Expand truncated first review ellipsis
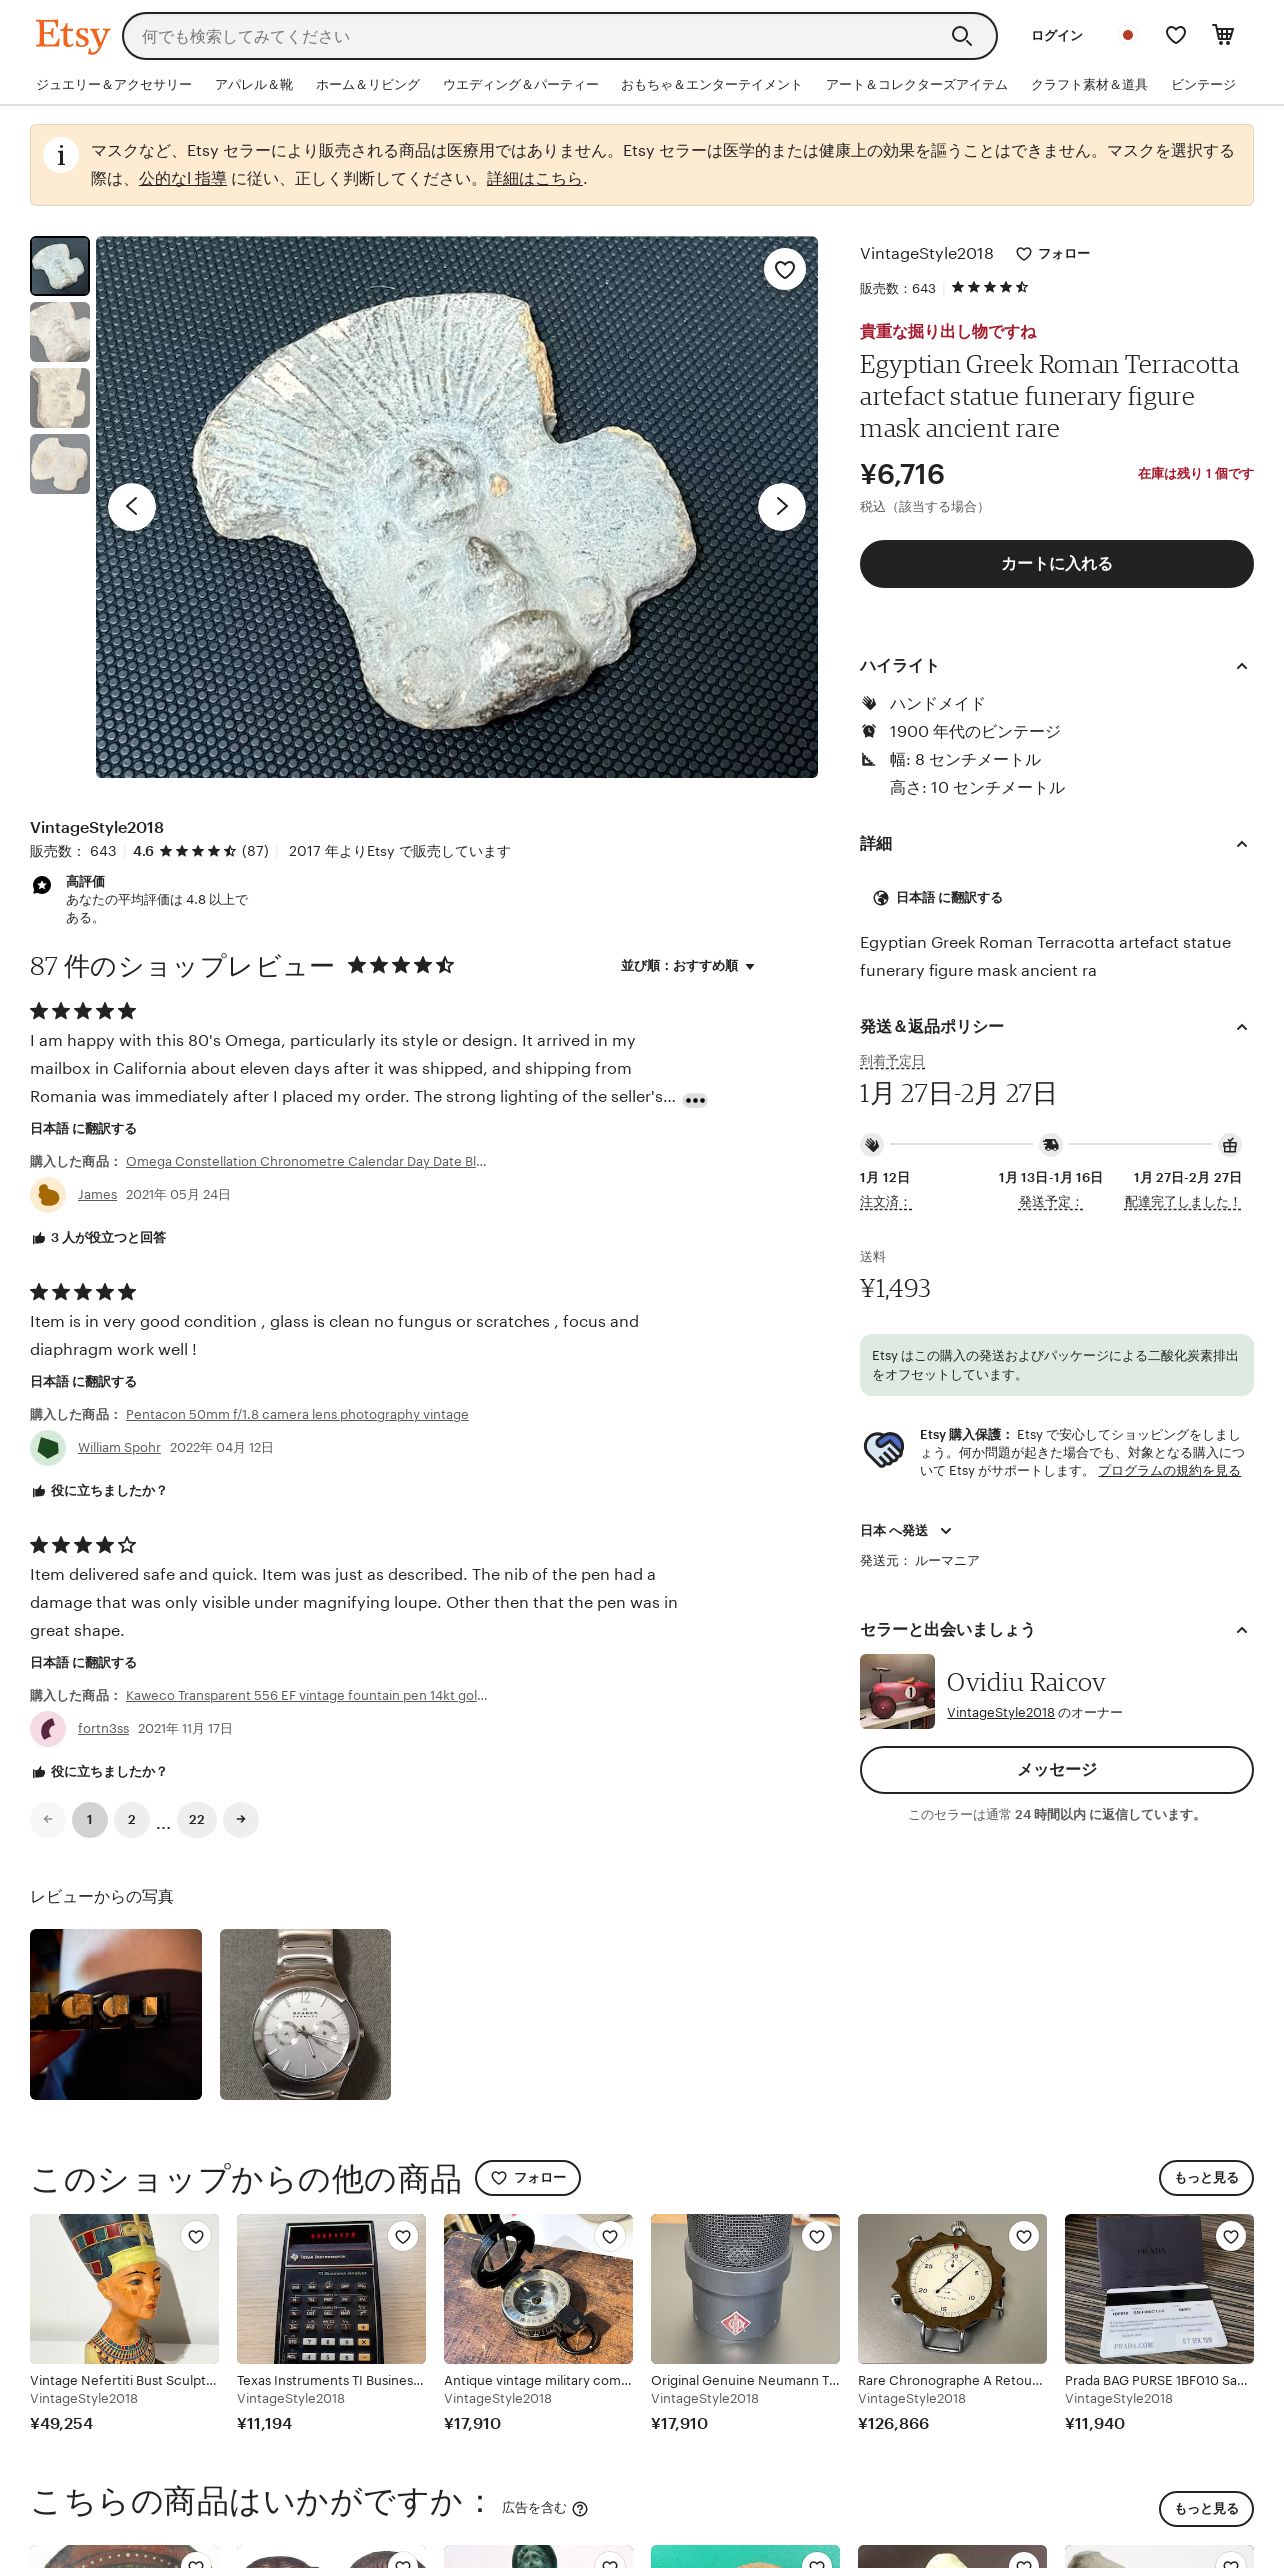 (695, 1100)
